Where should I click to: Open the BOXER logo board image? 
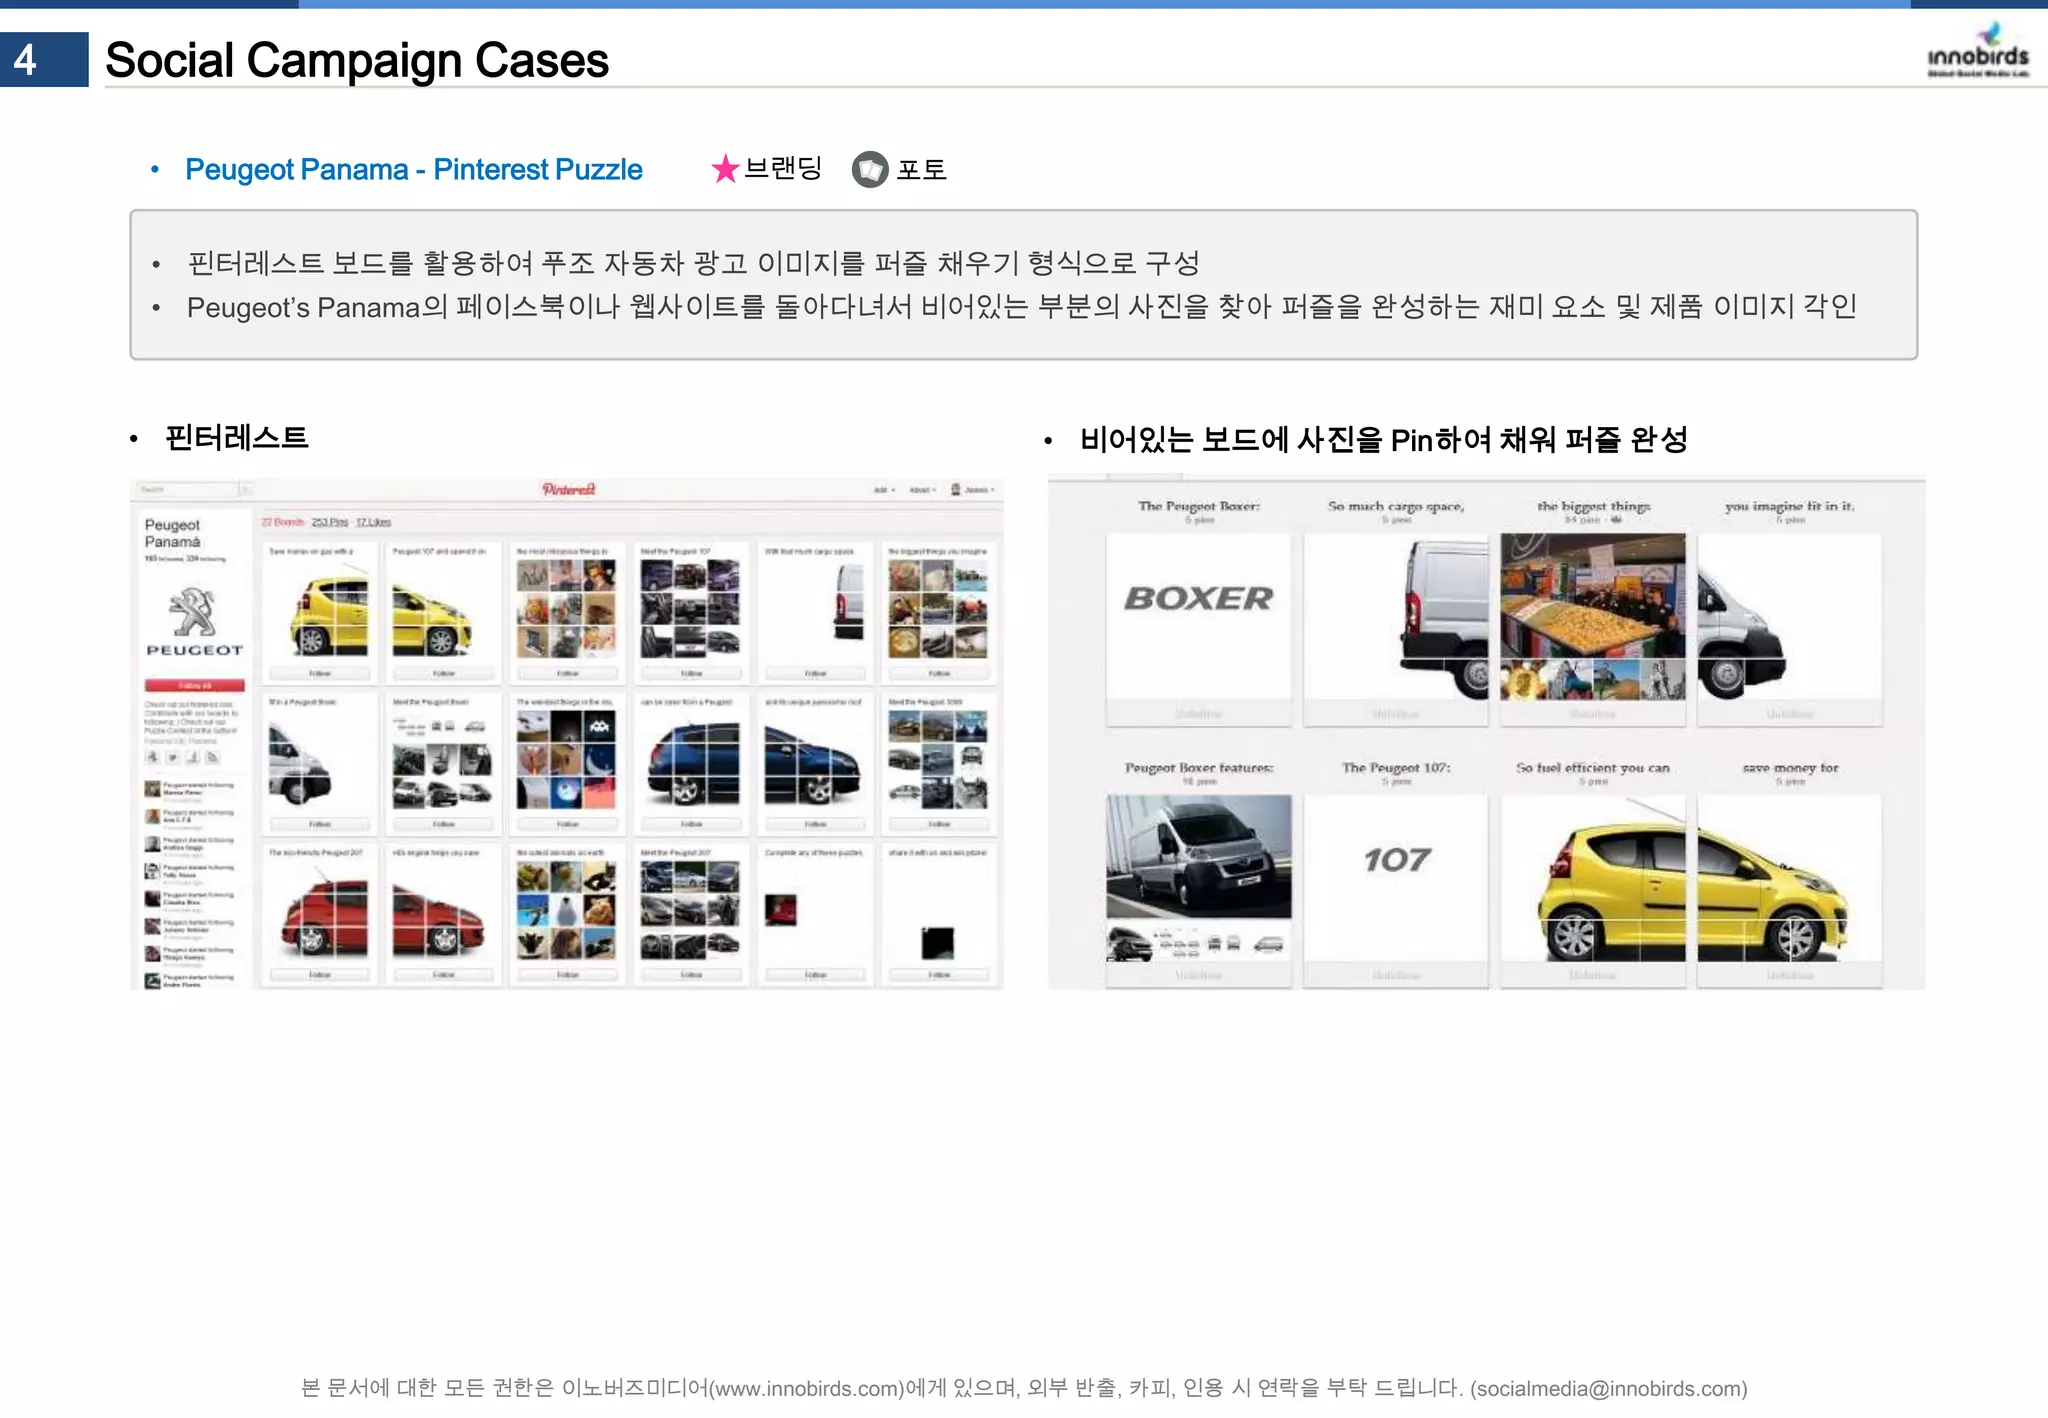click(1198, 617)
